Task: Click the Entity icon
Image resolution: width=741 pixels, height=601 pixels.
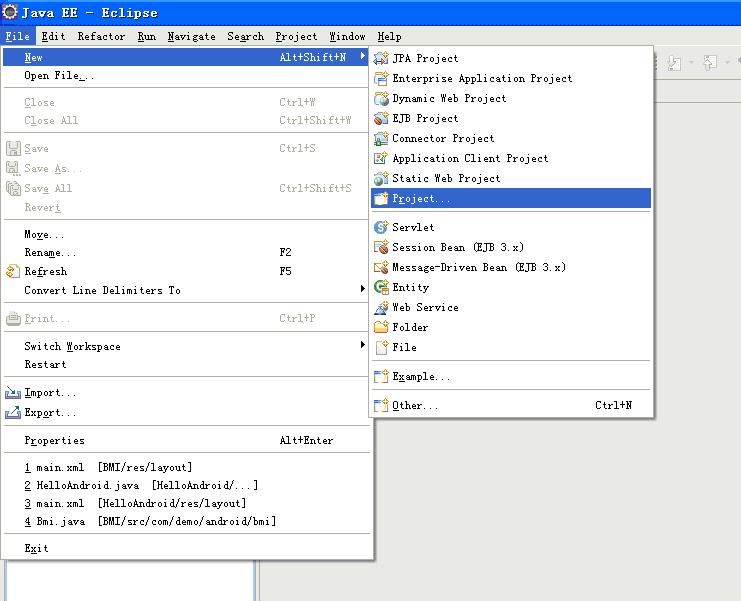Action: click(x=381, y=287)
